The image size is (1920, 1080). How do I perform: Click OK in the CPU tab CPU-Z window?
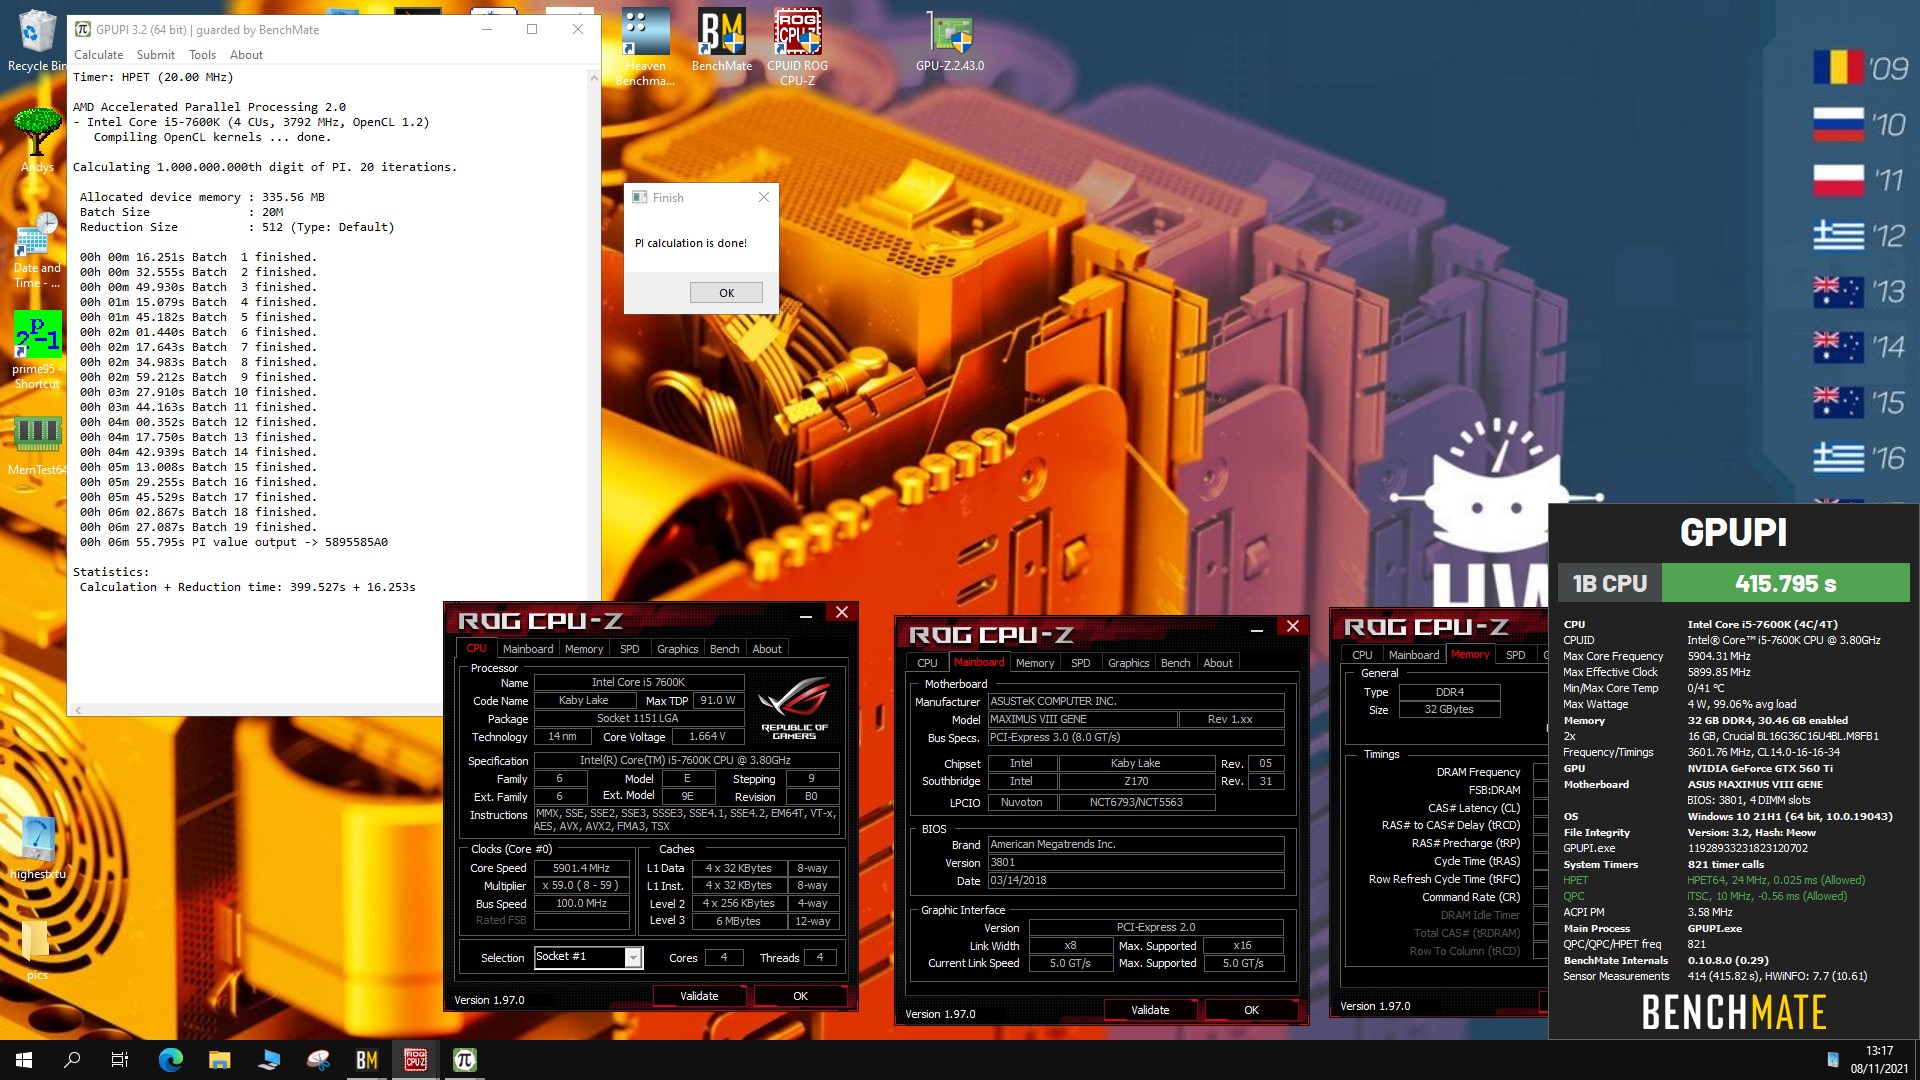(800, 996)
